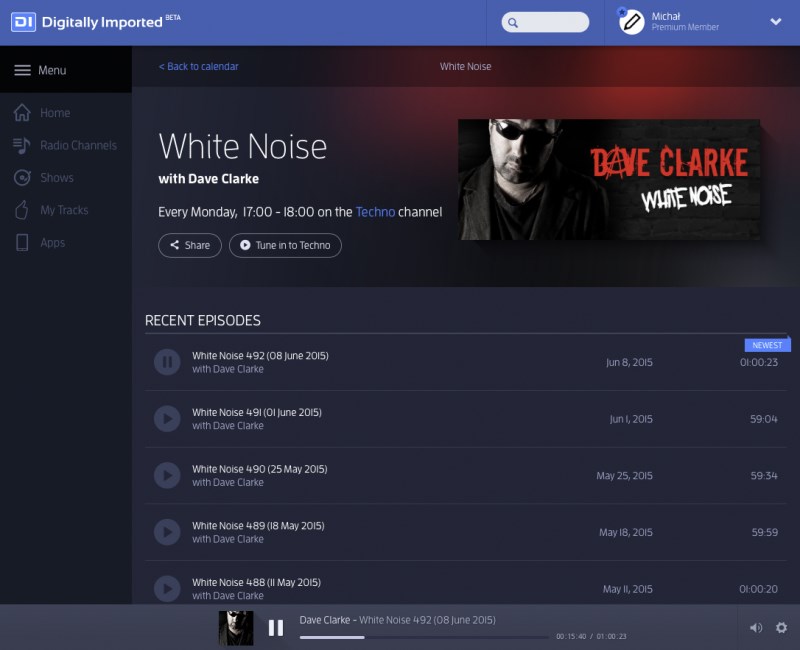This screenshot has width=800, height=650.
Task: Follow the Back to calendar link
Action: tap(199, 67)
